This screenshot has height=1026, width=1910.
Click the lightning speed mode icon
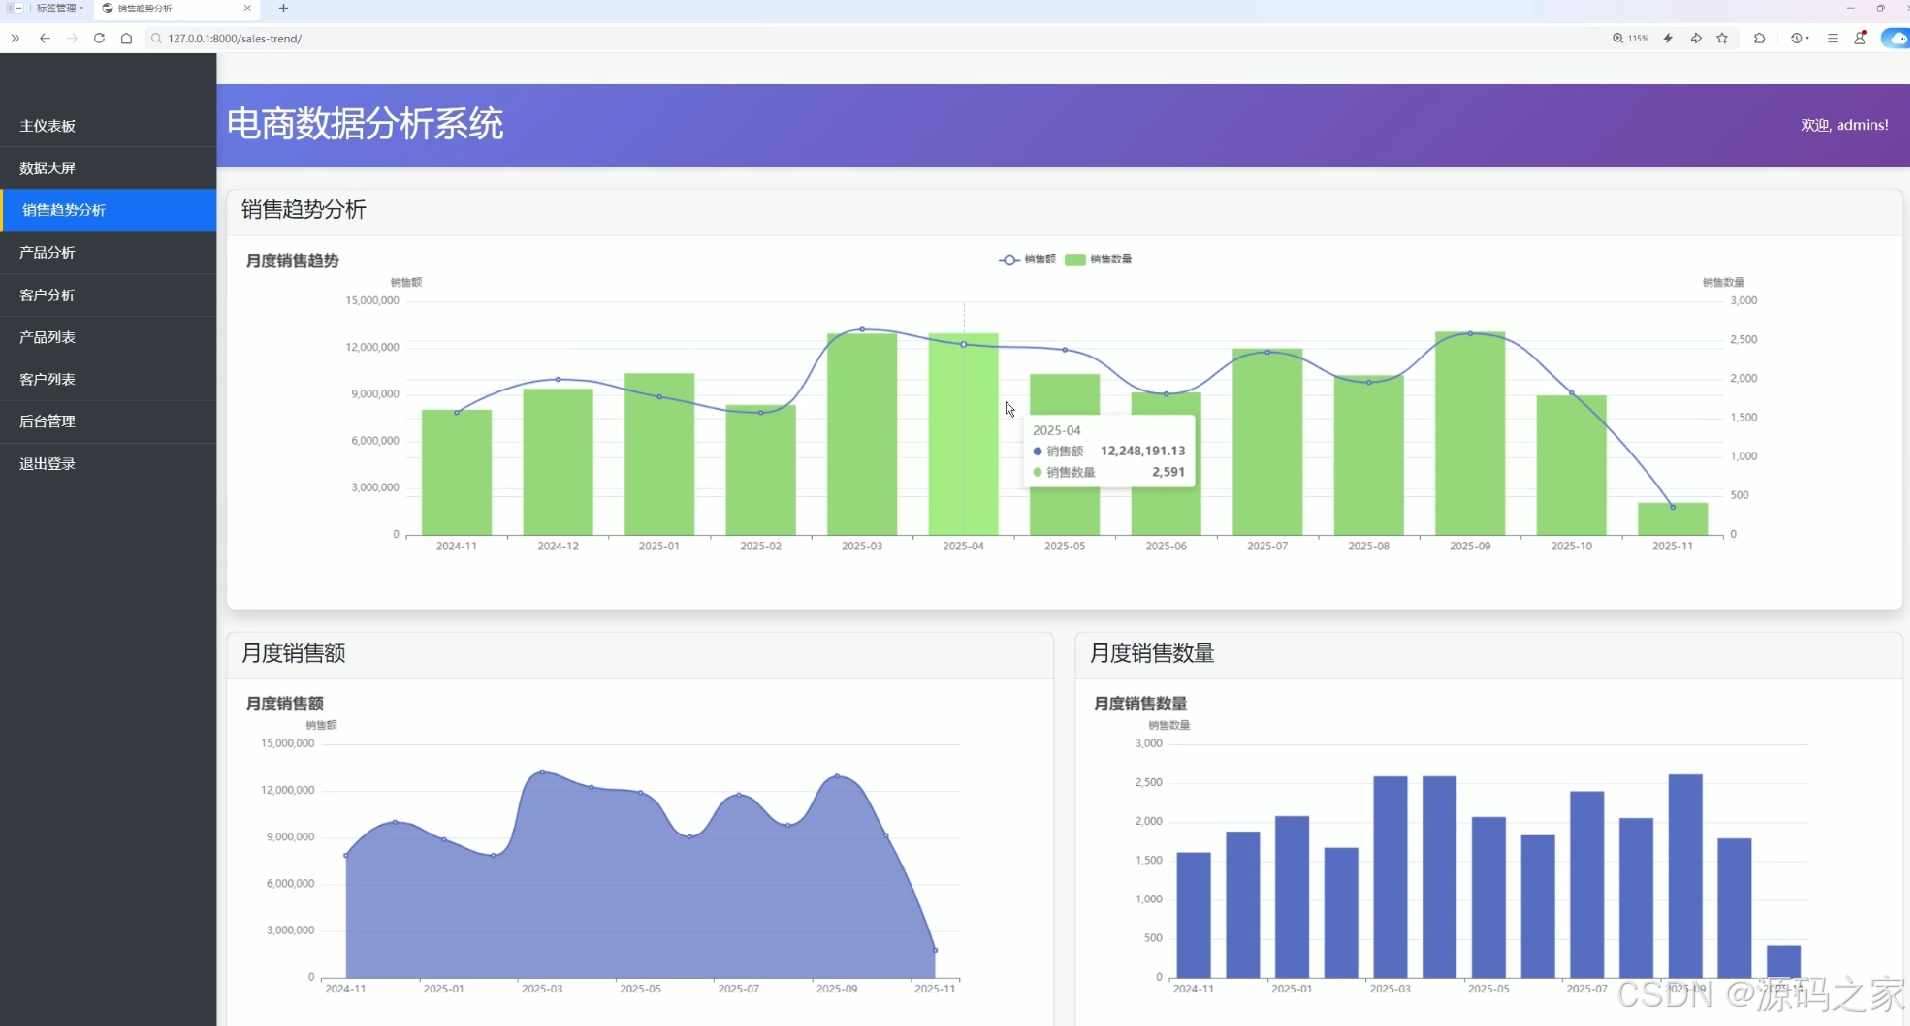click(x=1668, y=38)
